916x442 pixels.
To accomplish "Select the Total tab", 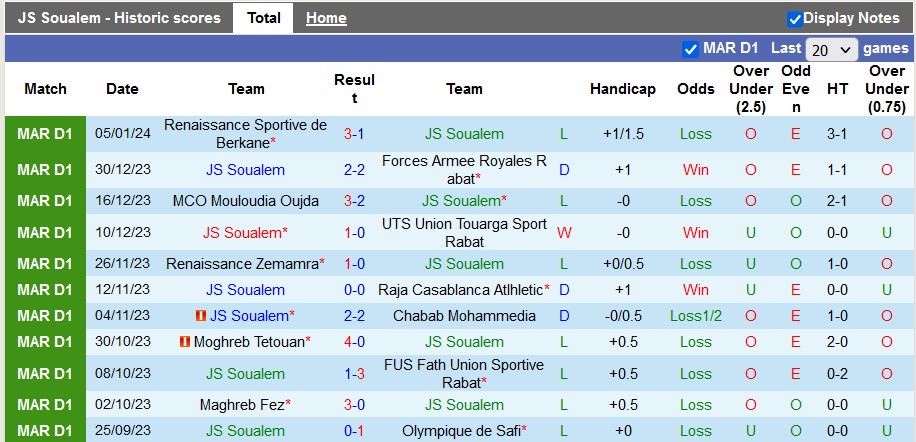I will click(264, 18).
